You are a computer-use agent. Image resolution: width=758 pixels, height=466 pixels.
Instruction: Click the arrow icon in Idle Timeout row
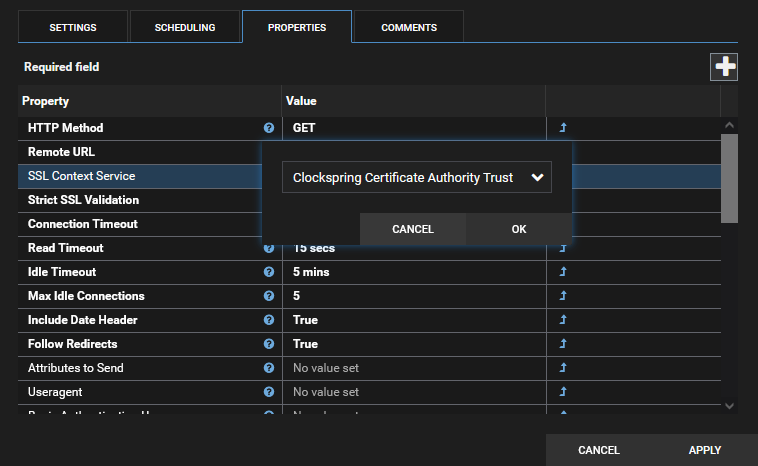563,272
